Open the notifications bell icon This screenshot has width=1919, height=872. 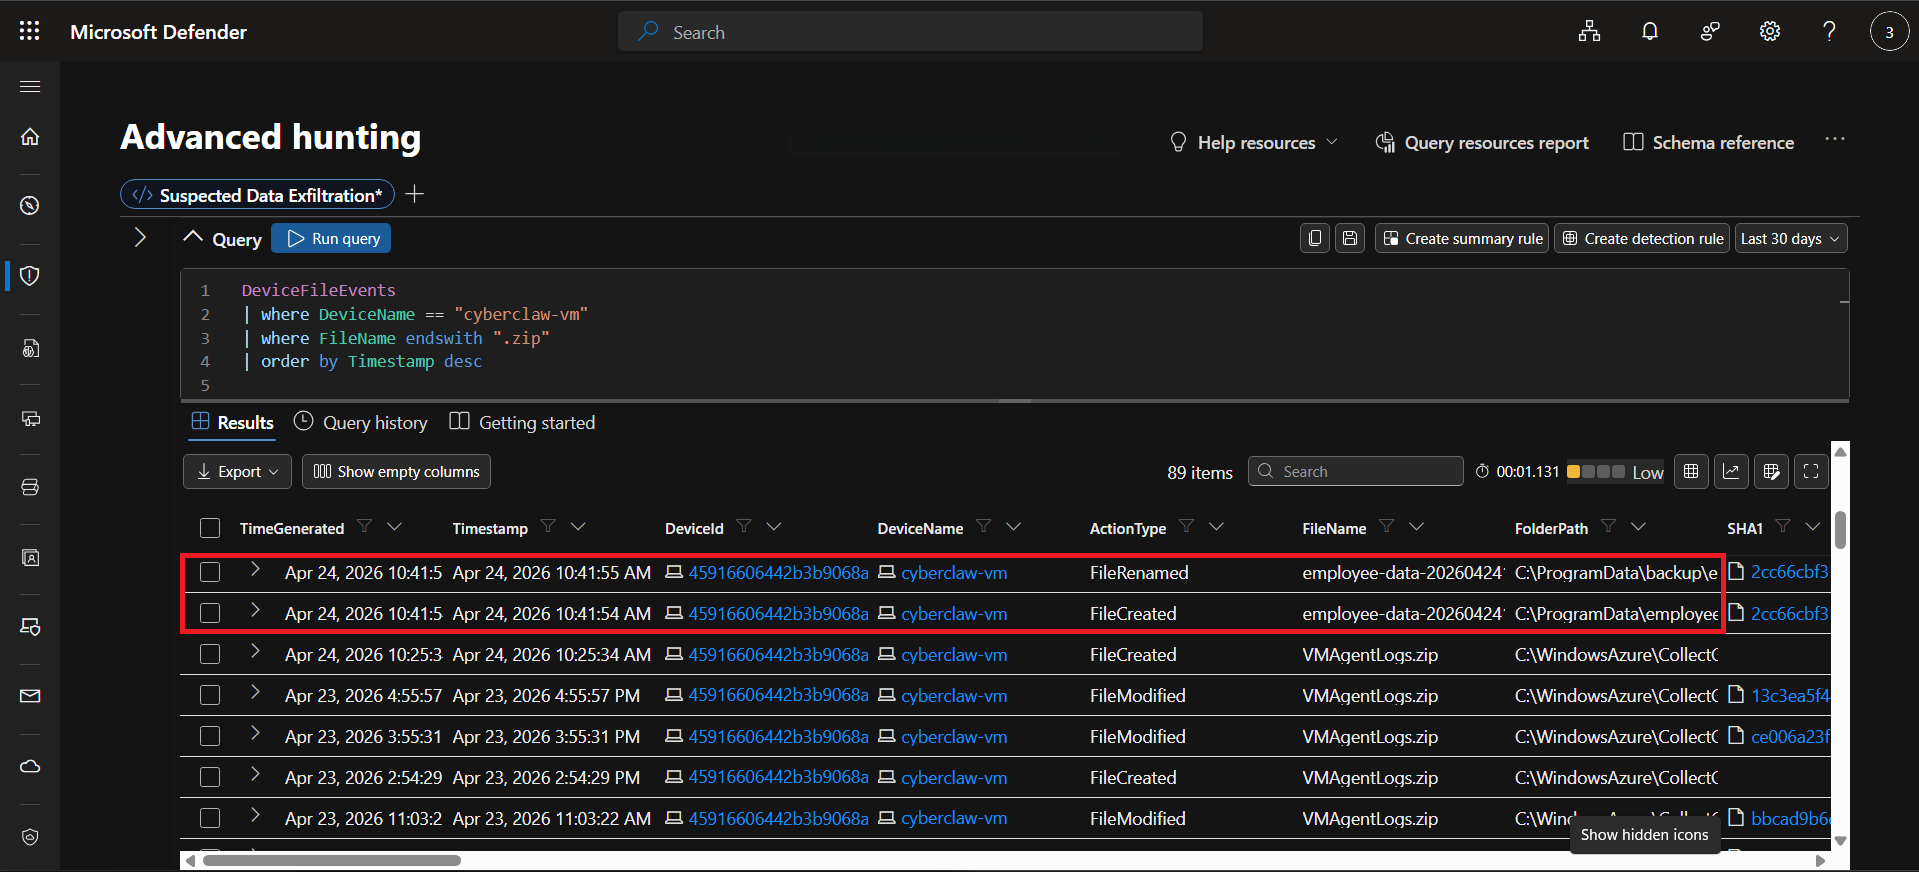pos(1650,32)
